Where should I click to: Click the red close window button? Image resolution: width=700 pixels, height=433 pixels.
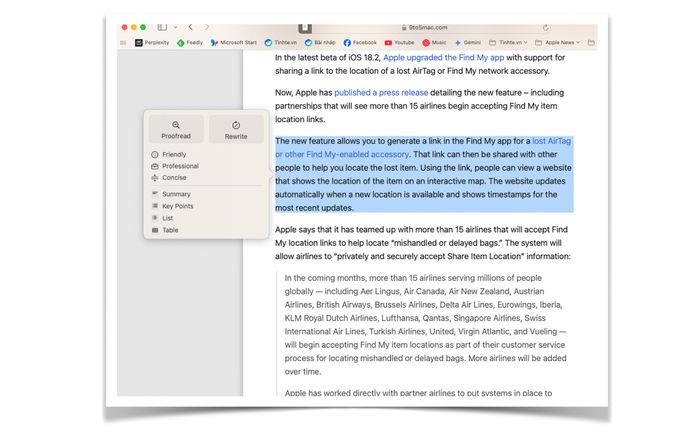click(x=125, y=27)
